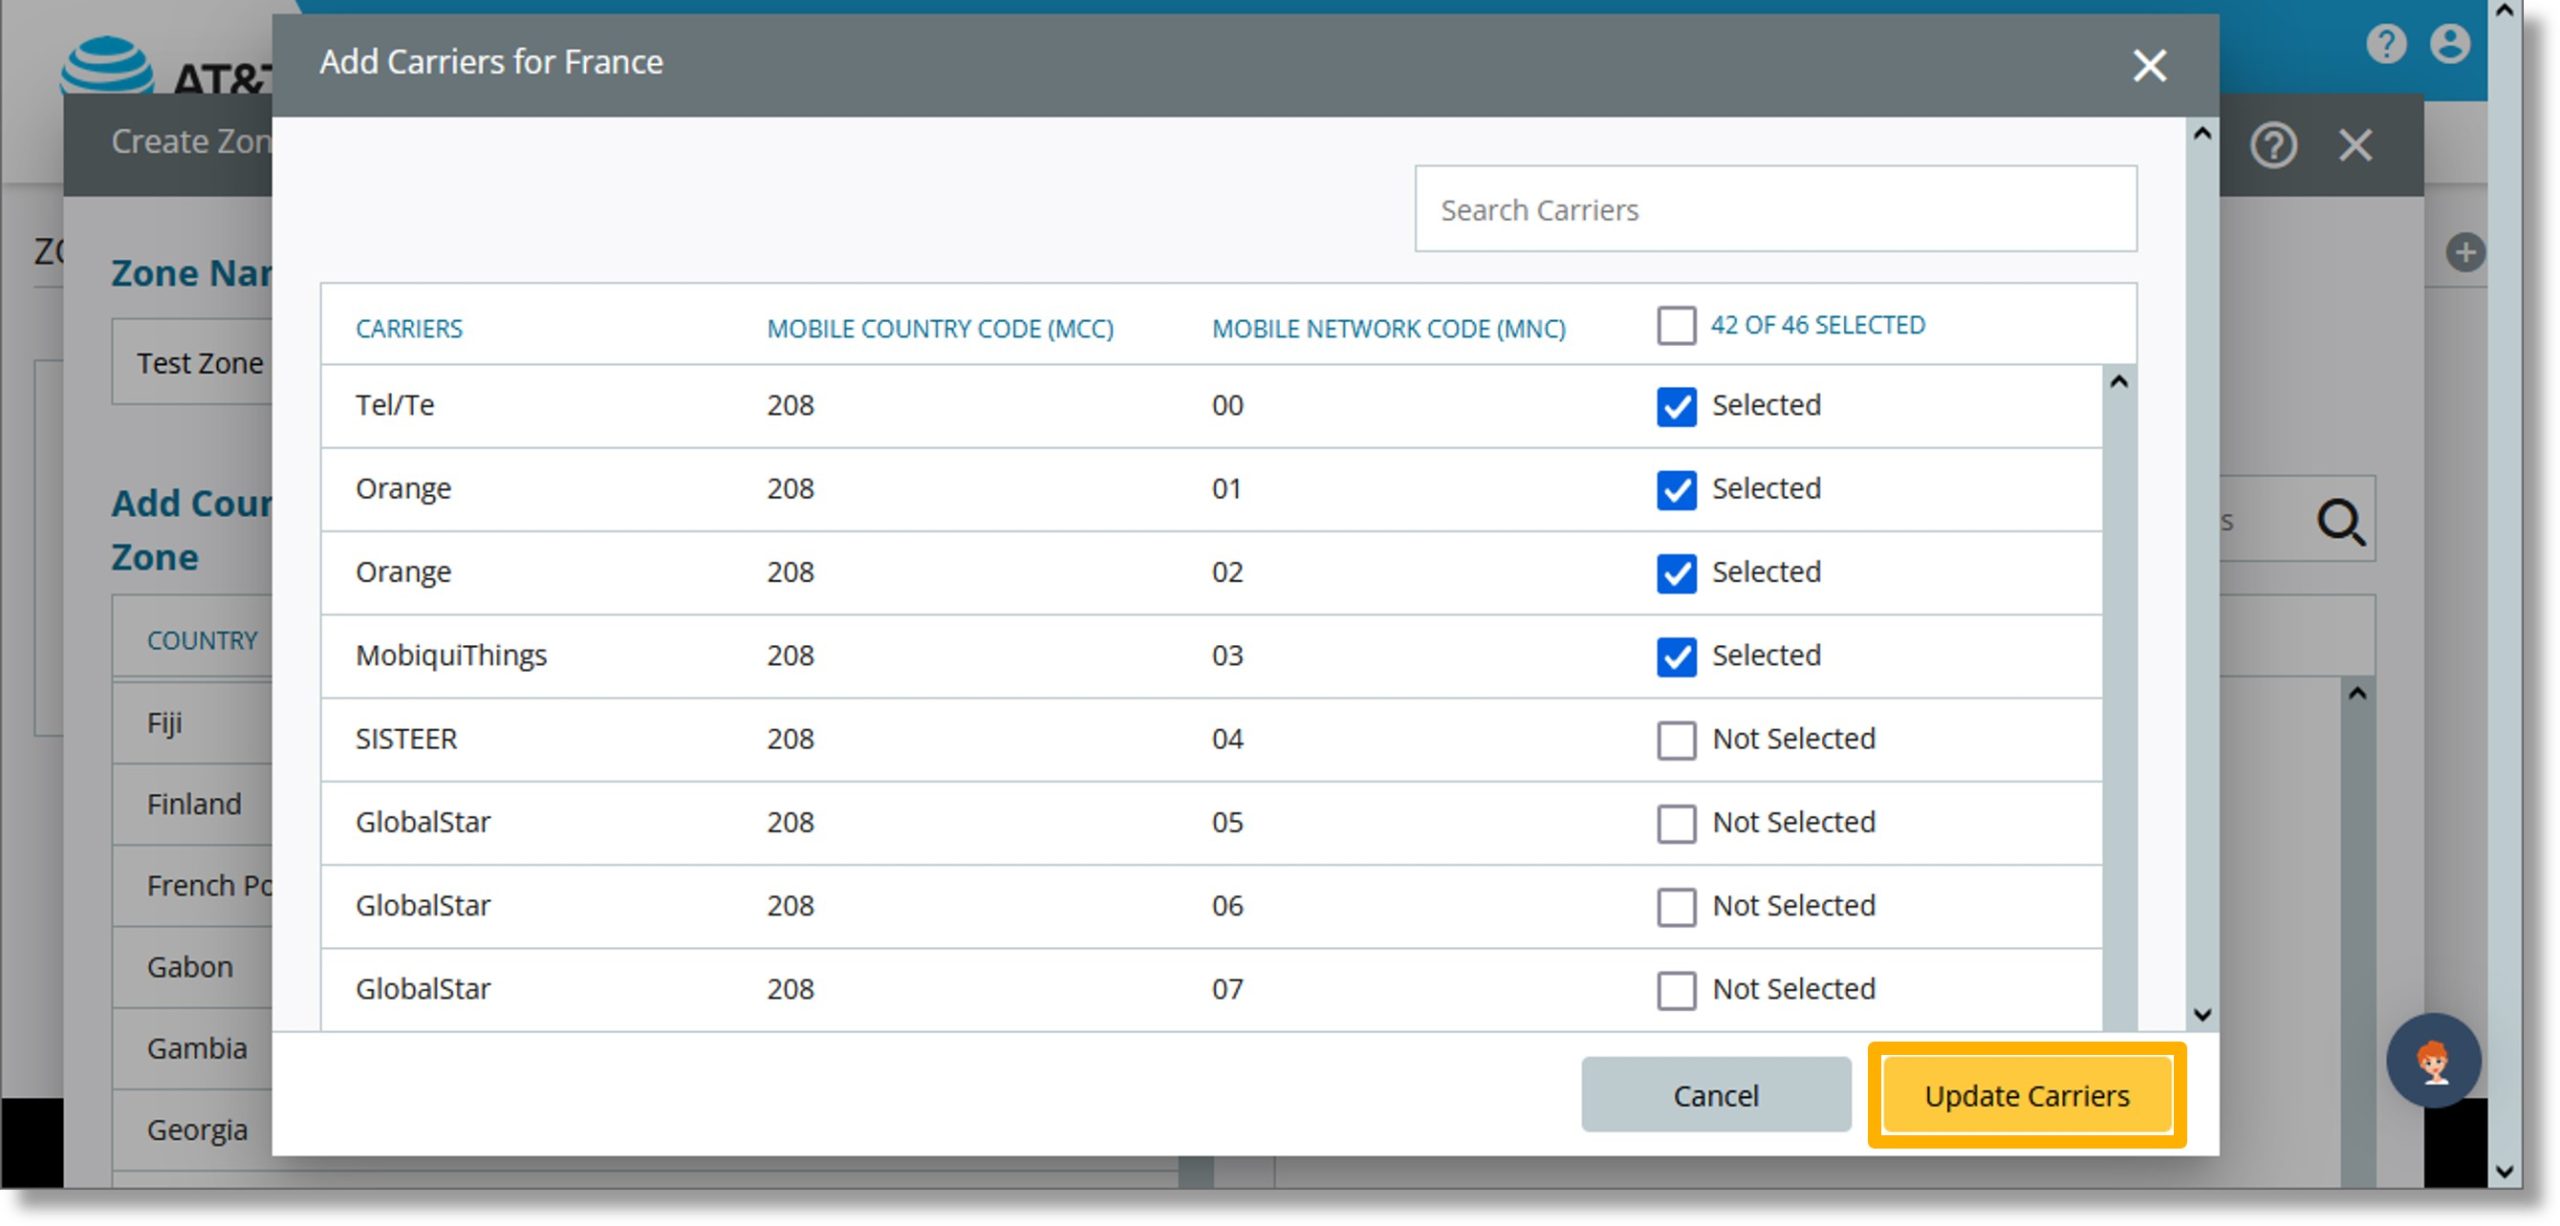Click the MobiquiThings carrier name

451,656
